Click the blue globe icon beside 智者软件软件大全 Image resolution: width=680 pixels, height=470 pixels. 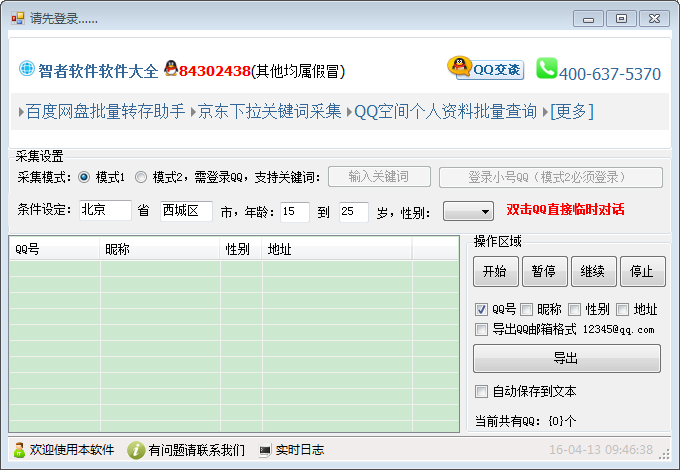[26, 69]
